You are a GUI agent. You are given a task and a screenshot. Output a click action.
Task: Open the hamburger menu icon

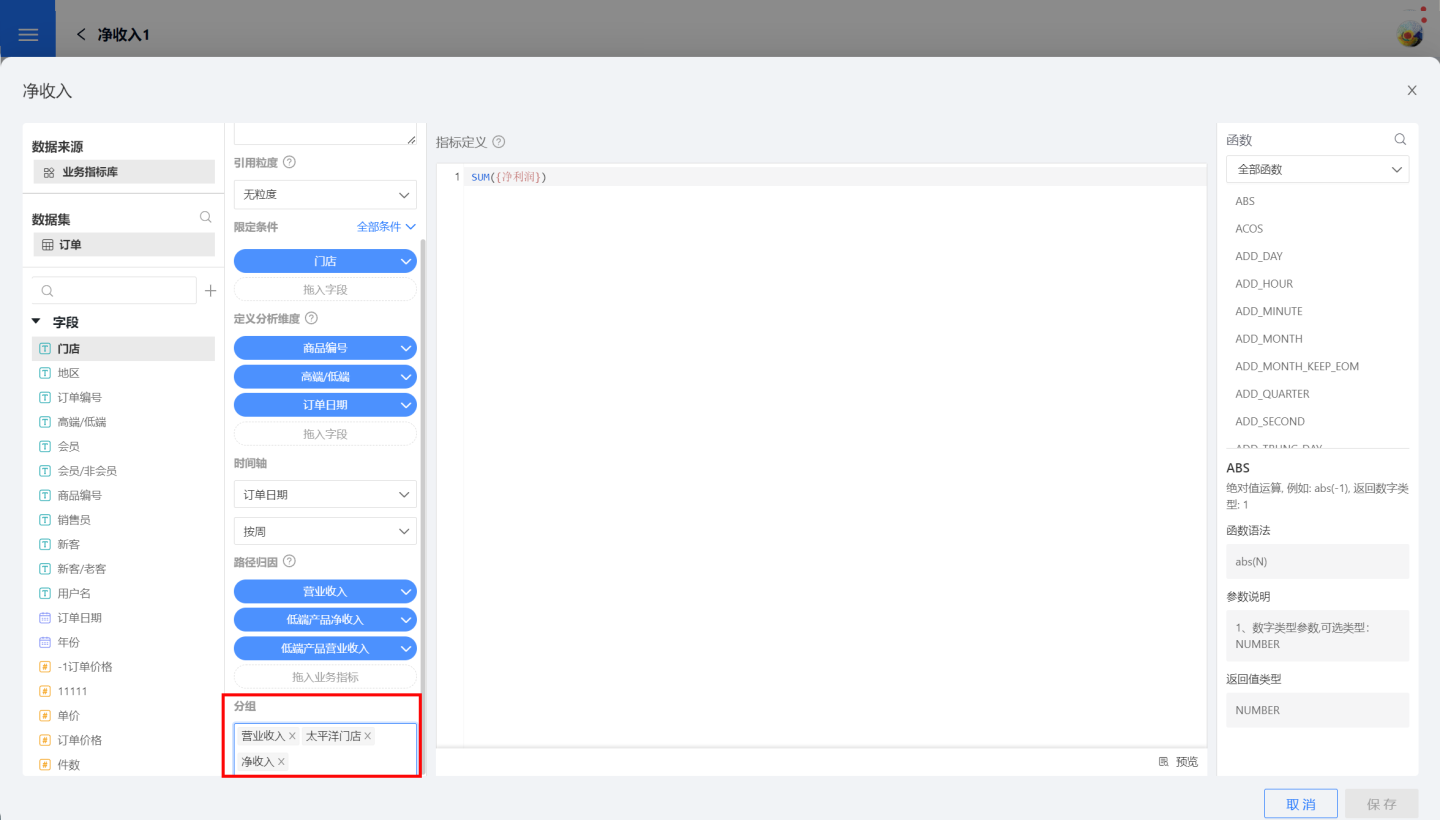tap(28, 35)
